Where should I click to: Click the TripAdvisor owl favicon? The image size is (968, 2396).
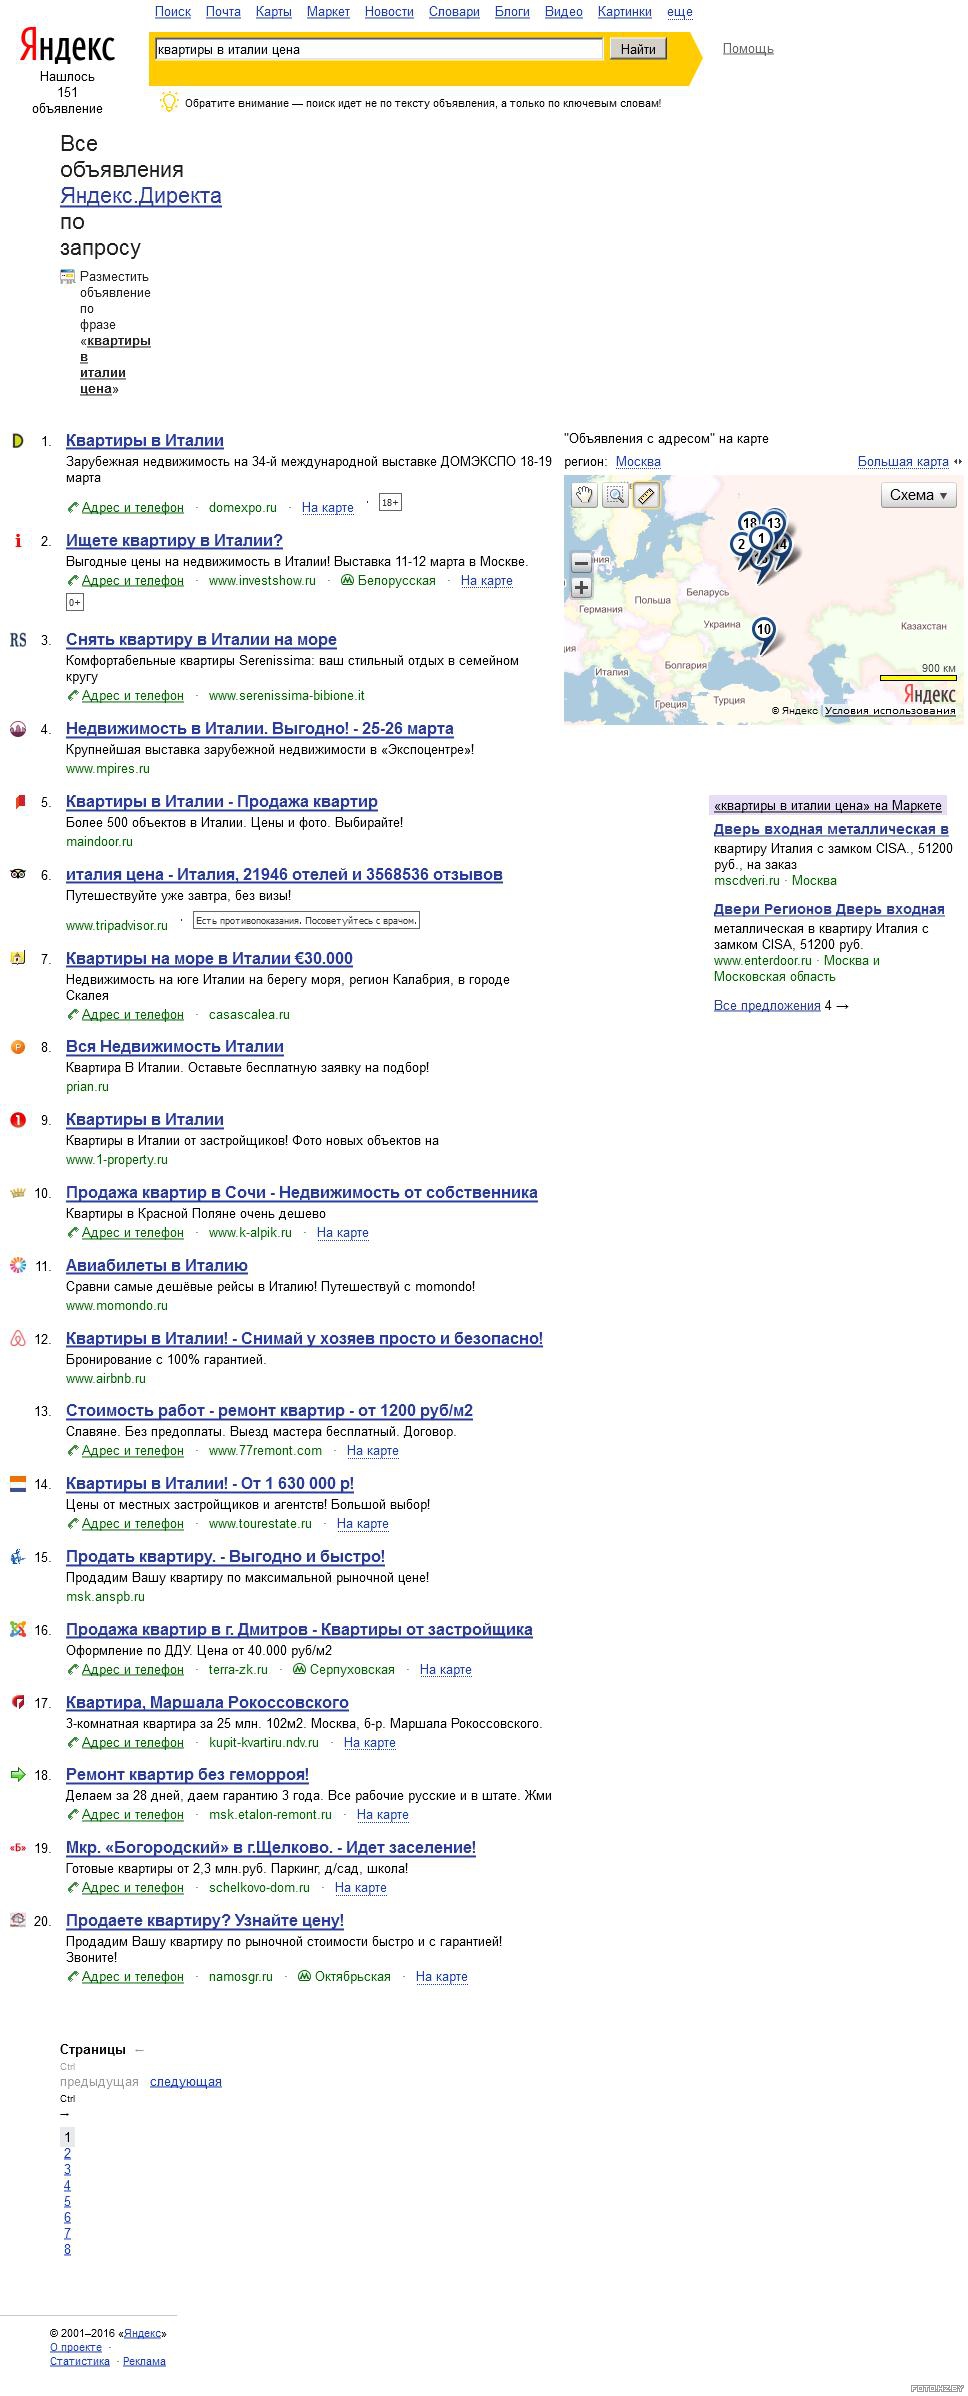[17, 875]
